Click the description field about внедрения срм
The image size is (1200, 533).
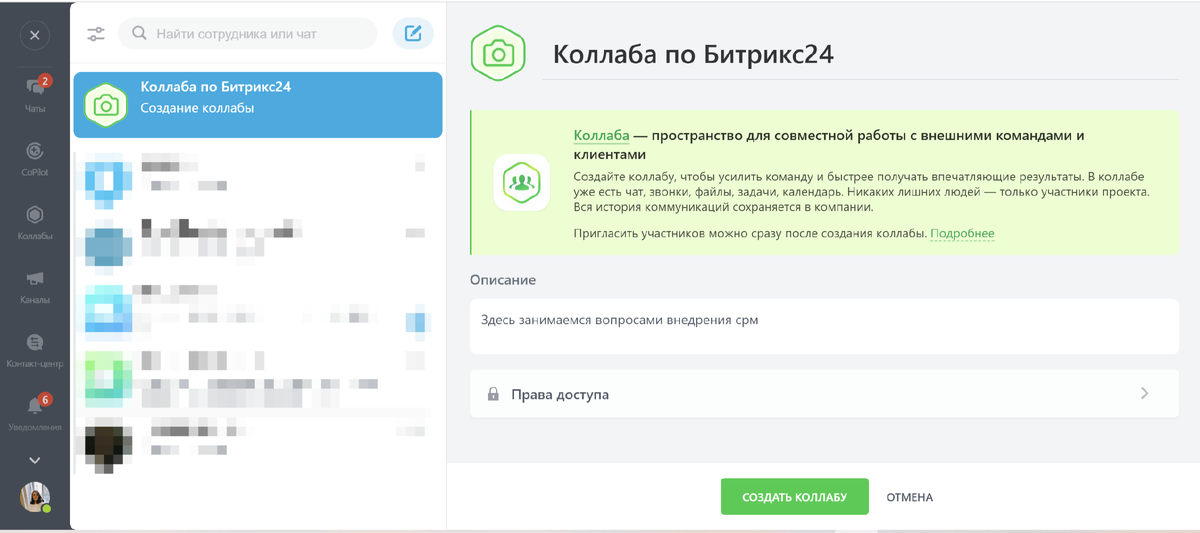tap(824, 326)
